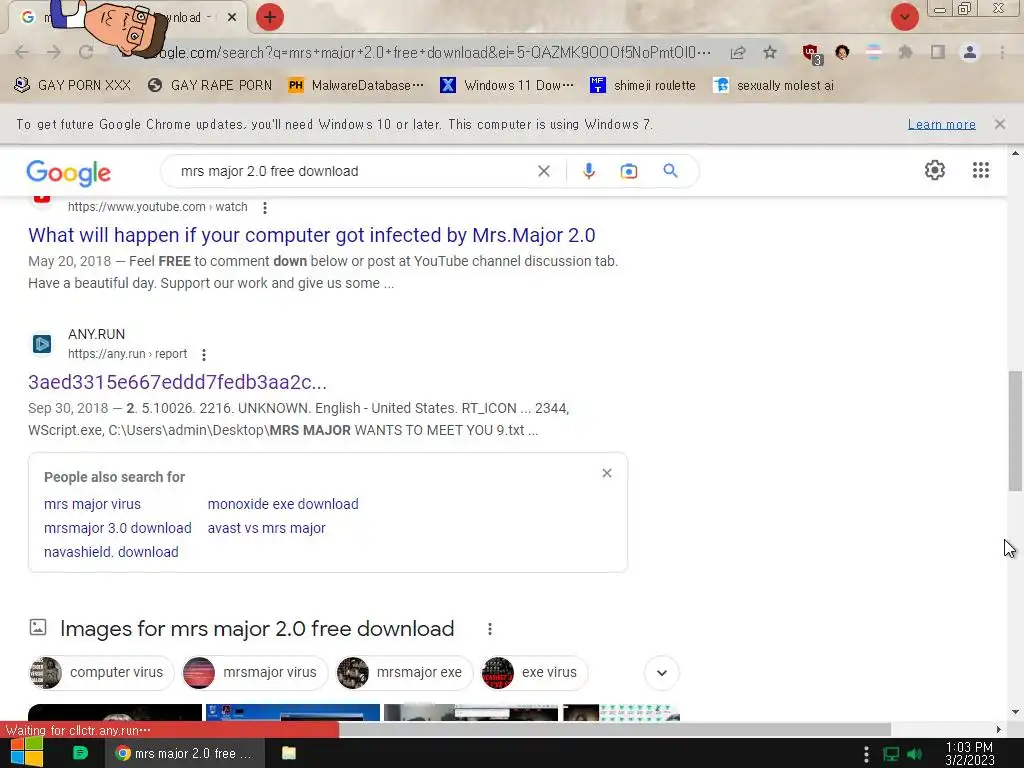Search for mrsmajor 3.0 download

tap(118, 528)
